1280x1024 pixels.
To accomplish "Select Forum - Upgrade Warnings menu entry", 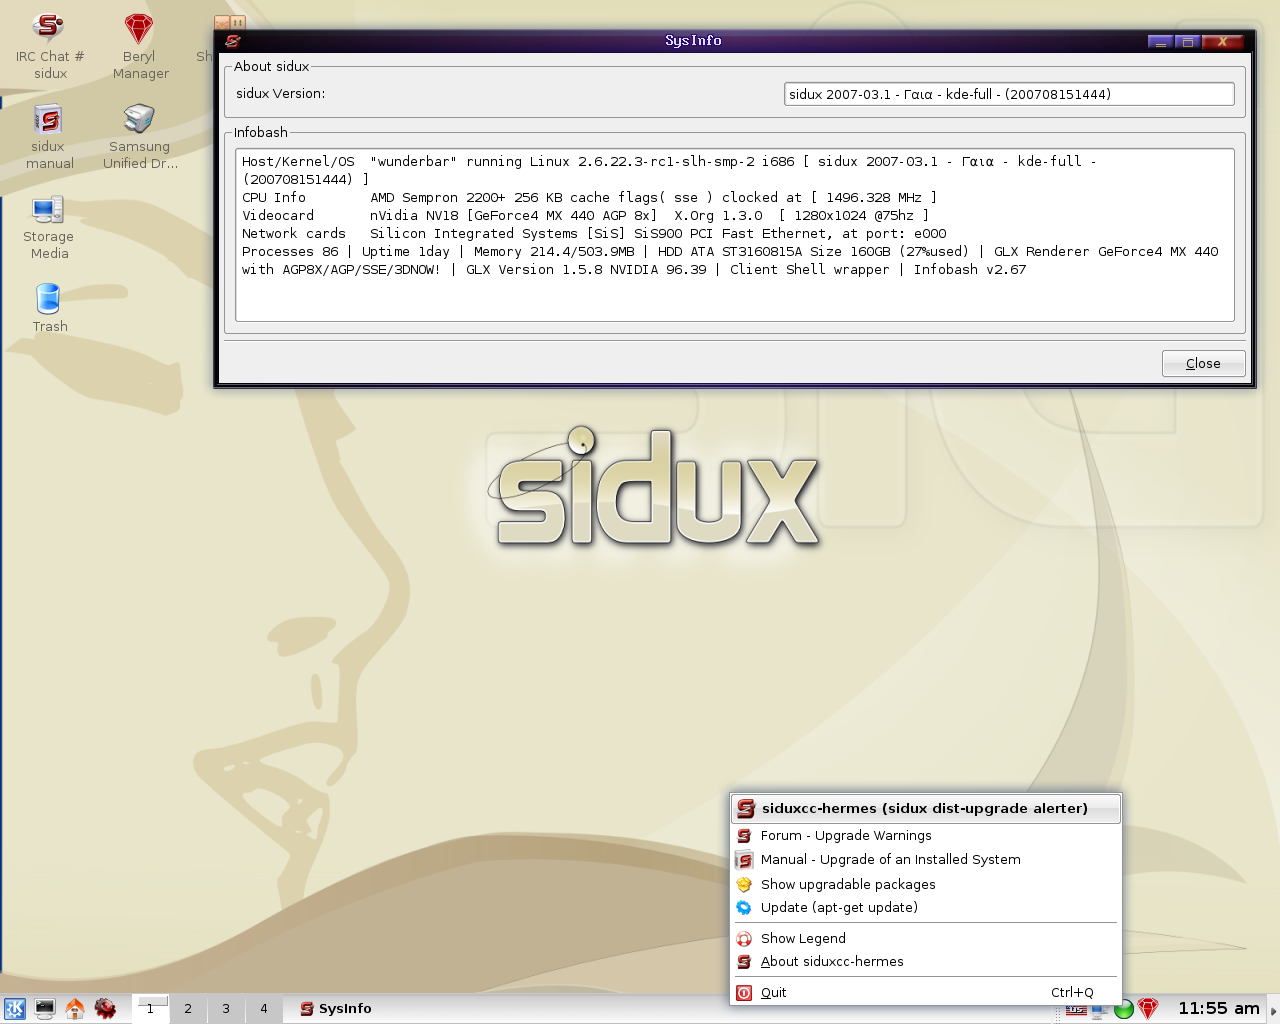I will point(925,836).
